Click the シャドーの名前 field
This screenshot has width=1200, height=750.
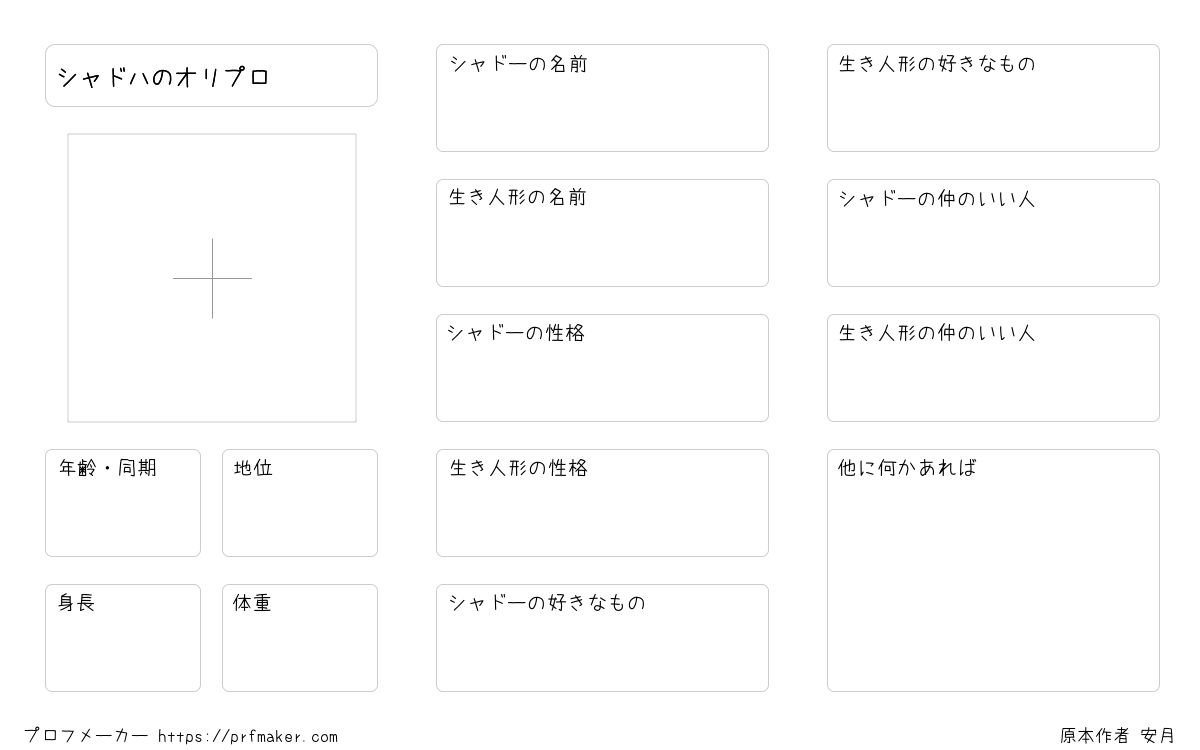[602, 98]
